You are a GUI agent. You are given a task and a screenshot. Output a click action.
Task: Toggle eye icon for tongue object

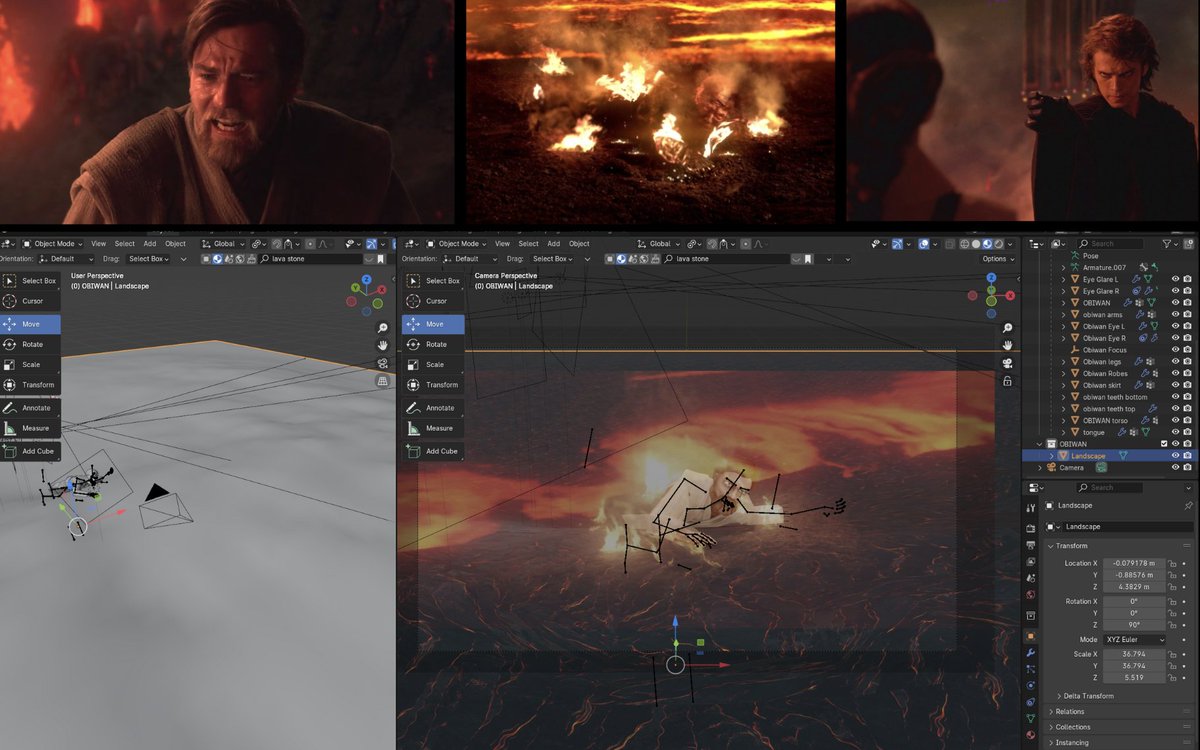pyautogui.click(x=1175, y=432)
